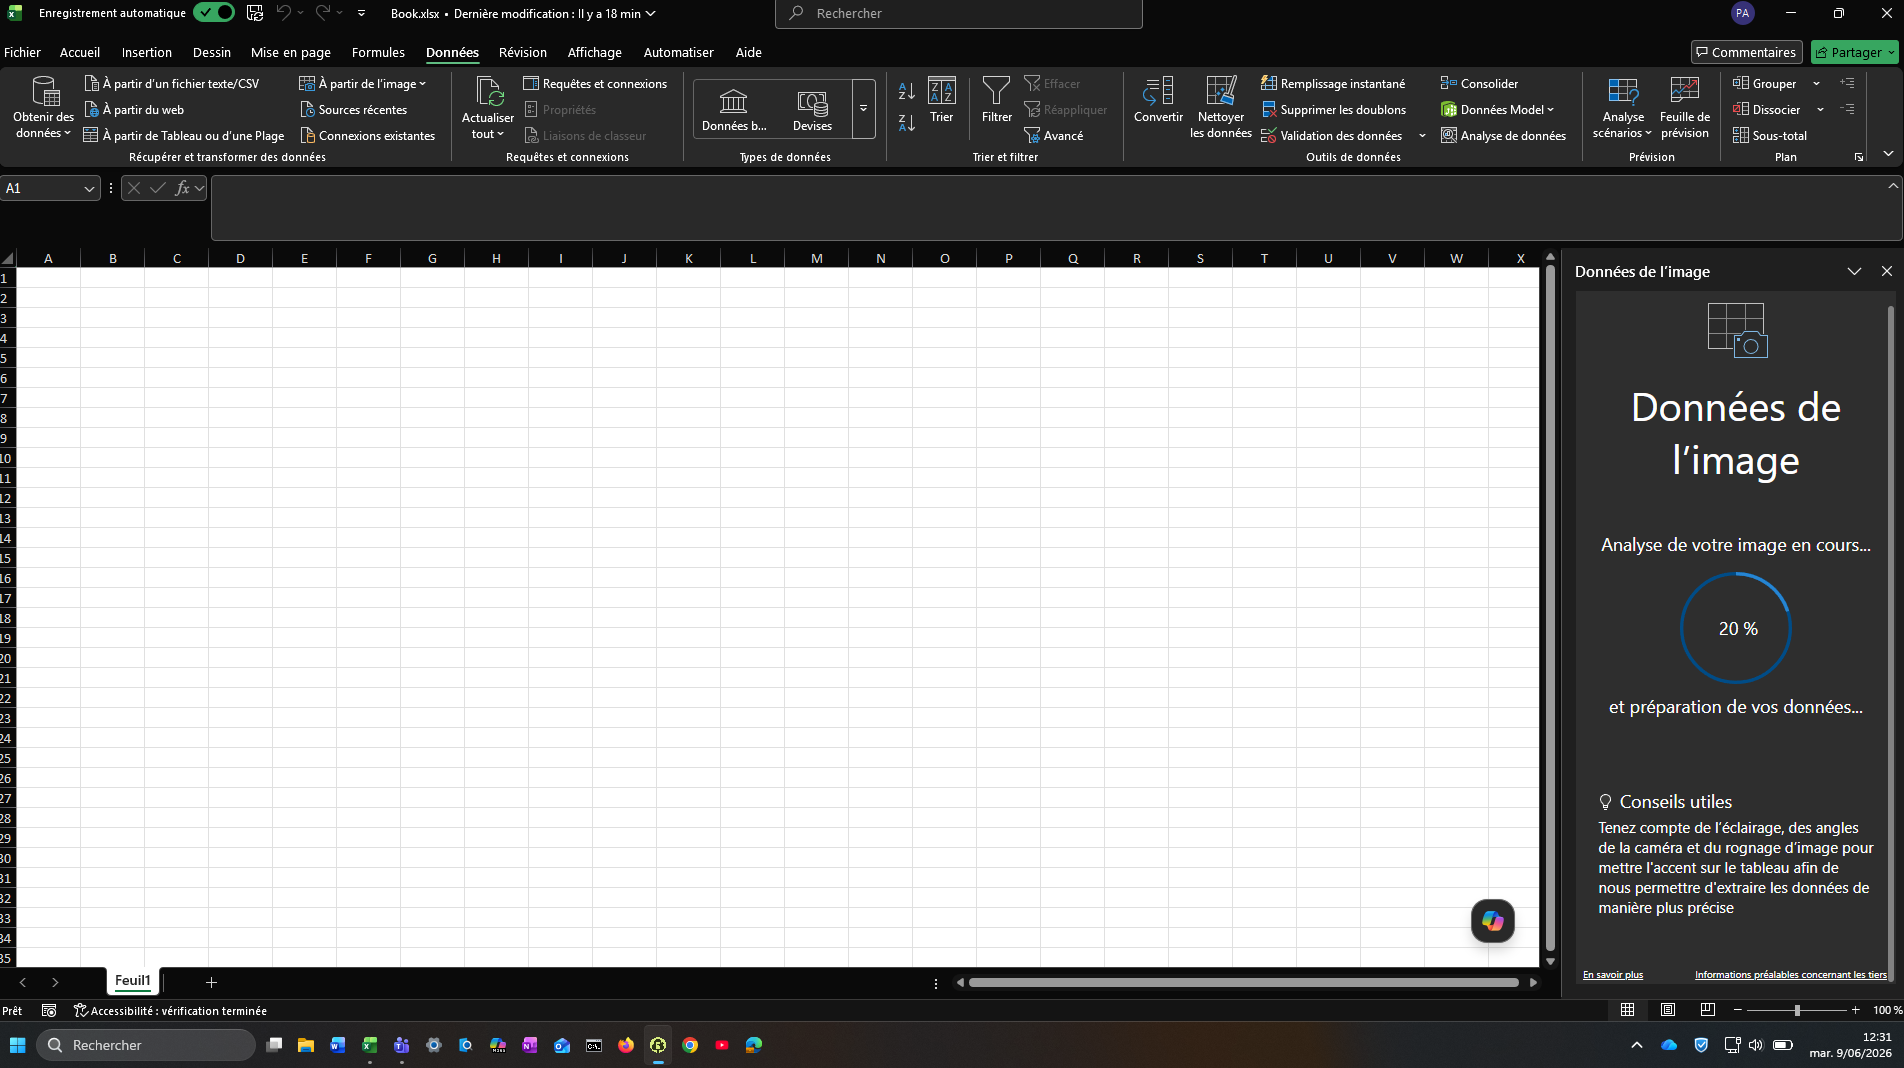Open the Formules tab
The width and height of the screenshot is (1904, 1068).
pos(378,52)
